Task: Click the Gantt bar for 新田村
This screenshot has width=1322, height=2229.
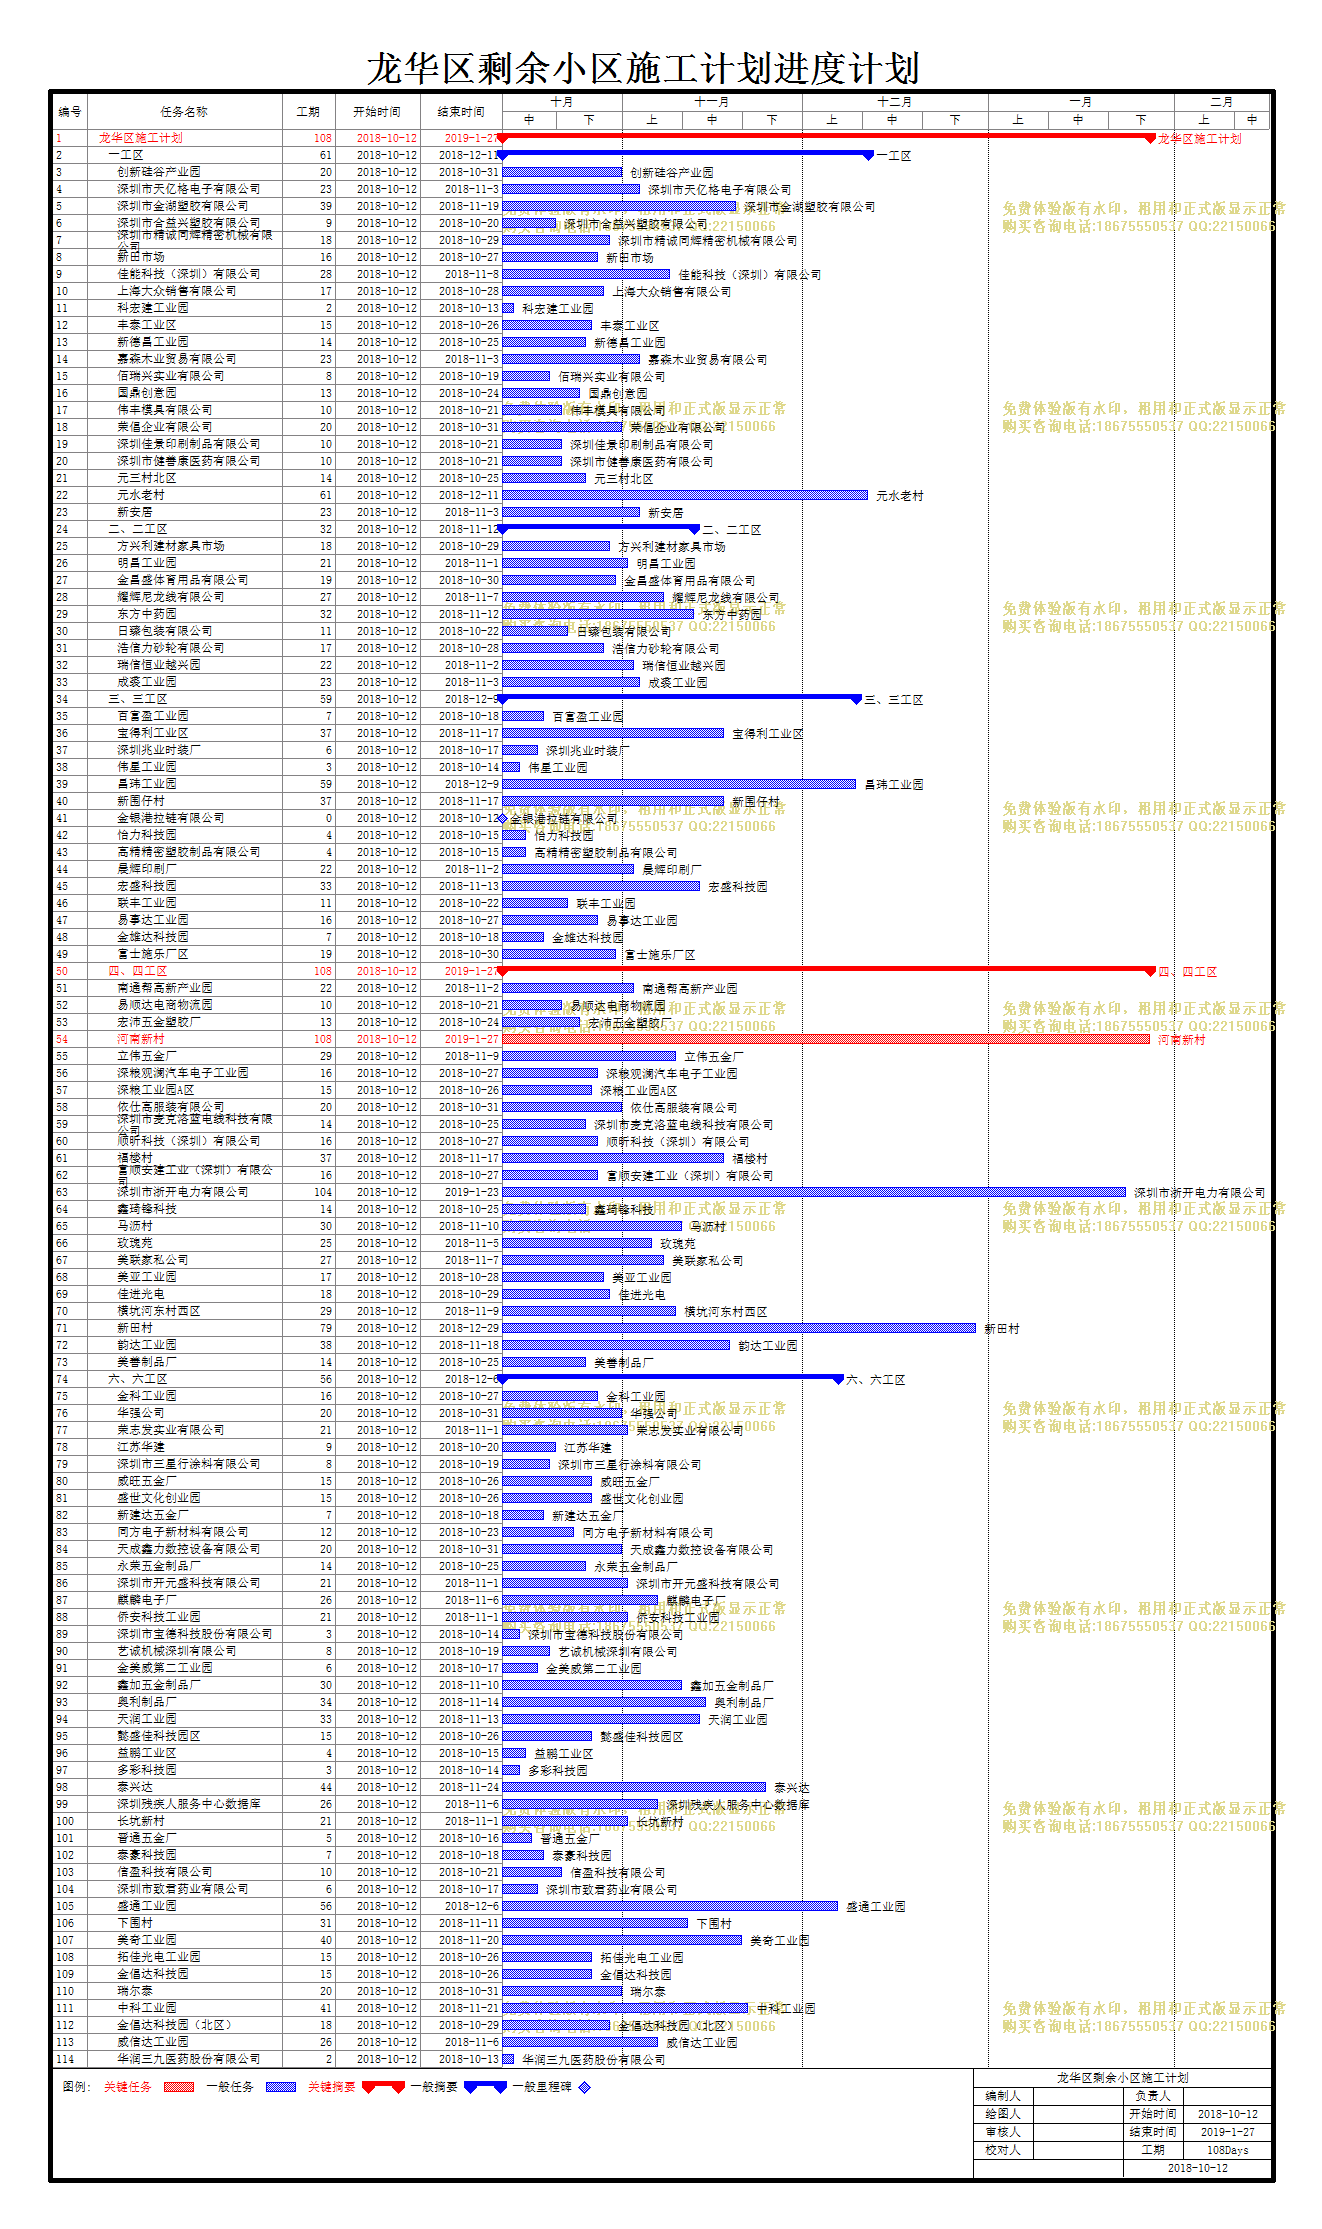Action: [739, 1328]
